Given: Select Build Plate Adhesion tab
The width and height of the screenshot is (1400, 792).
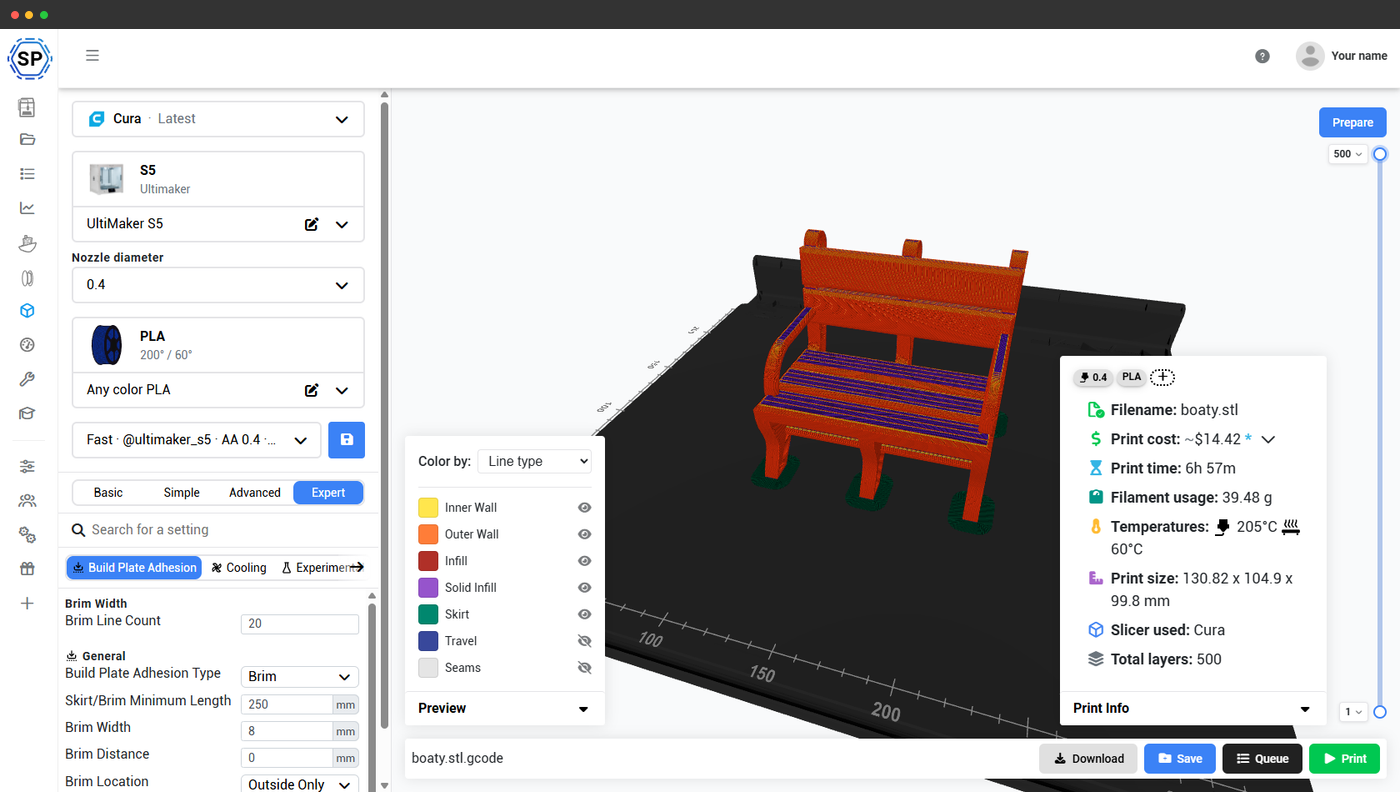Looking at the screenshot, I should [134, 568].
